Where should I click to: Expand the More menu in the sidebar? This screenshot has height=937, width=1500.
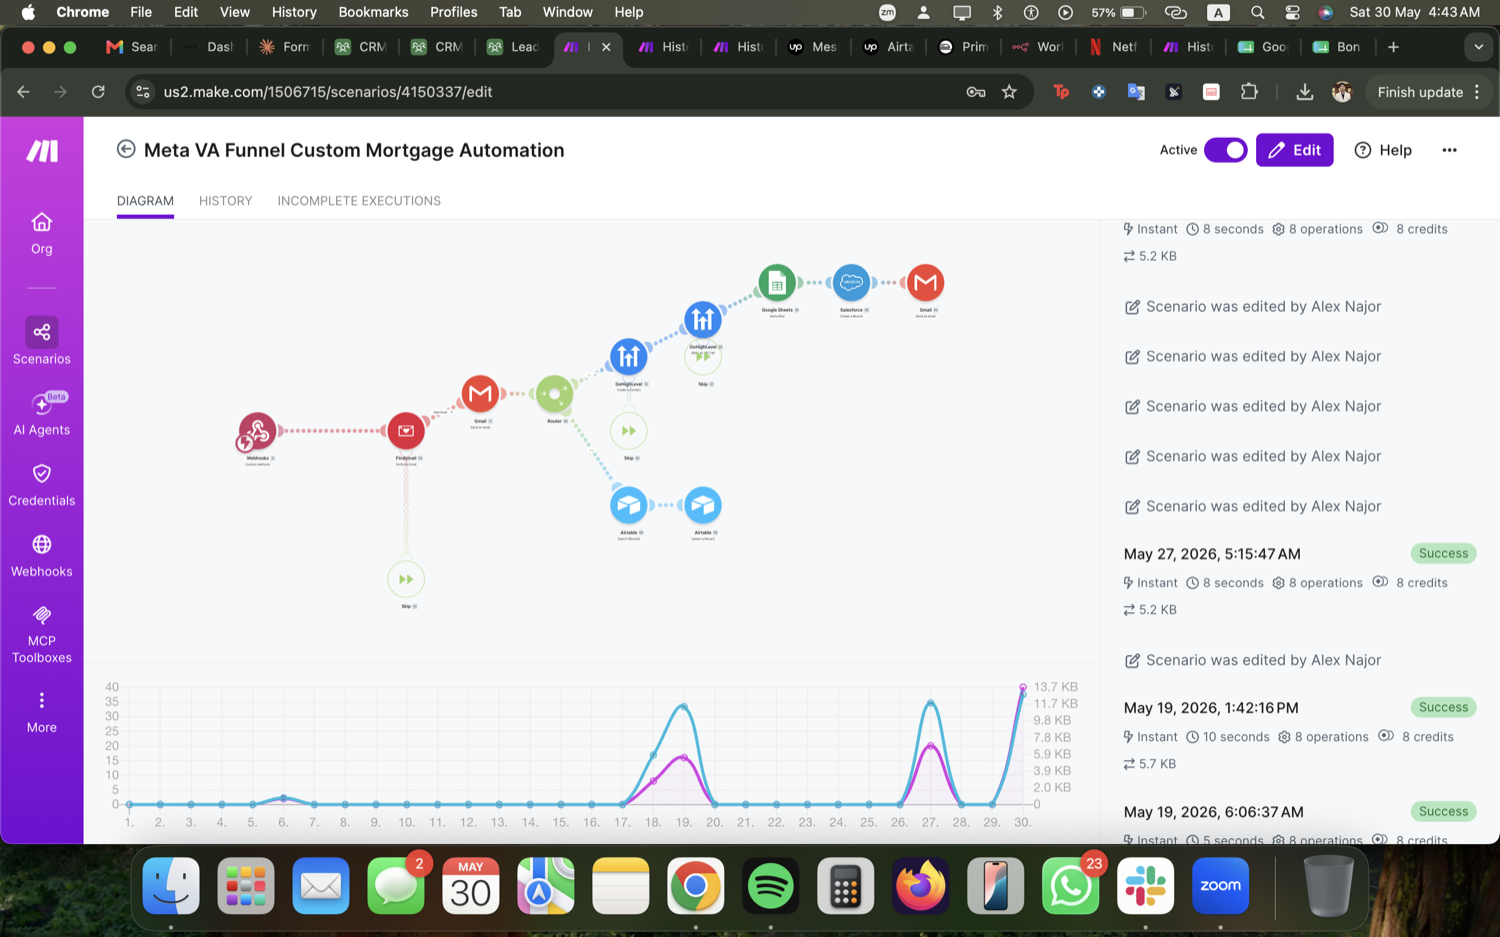click(41, 712)
